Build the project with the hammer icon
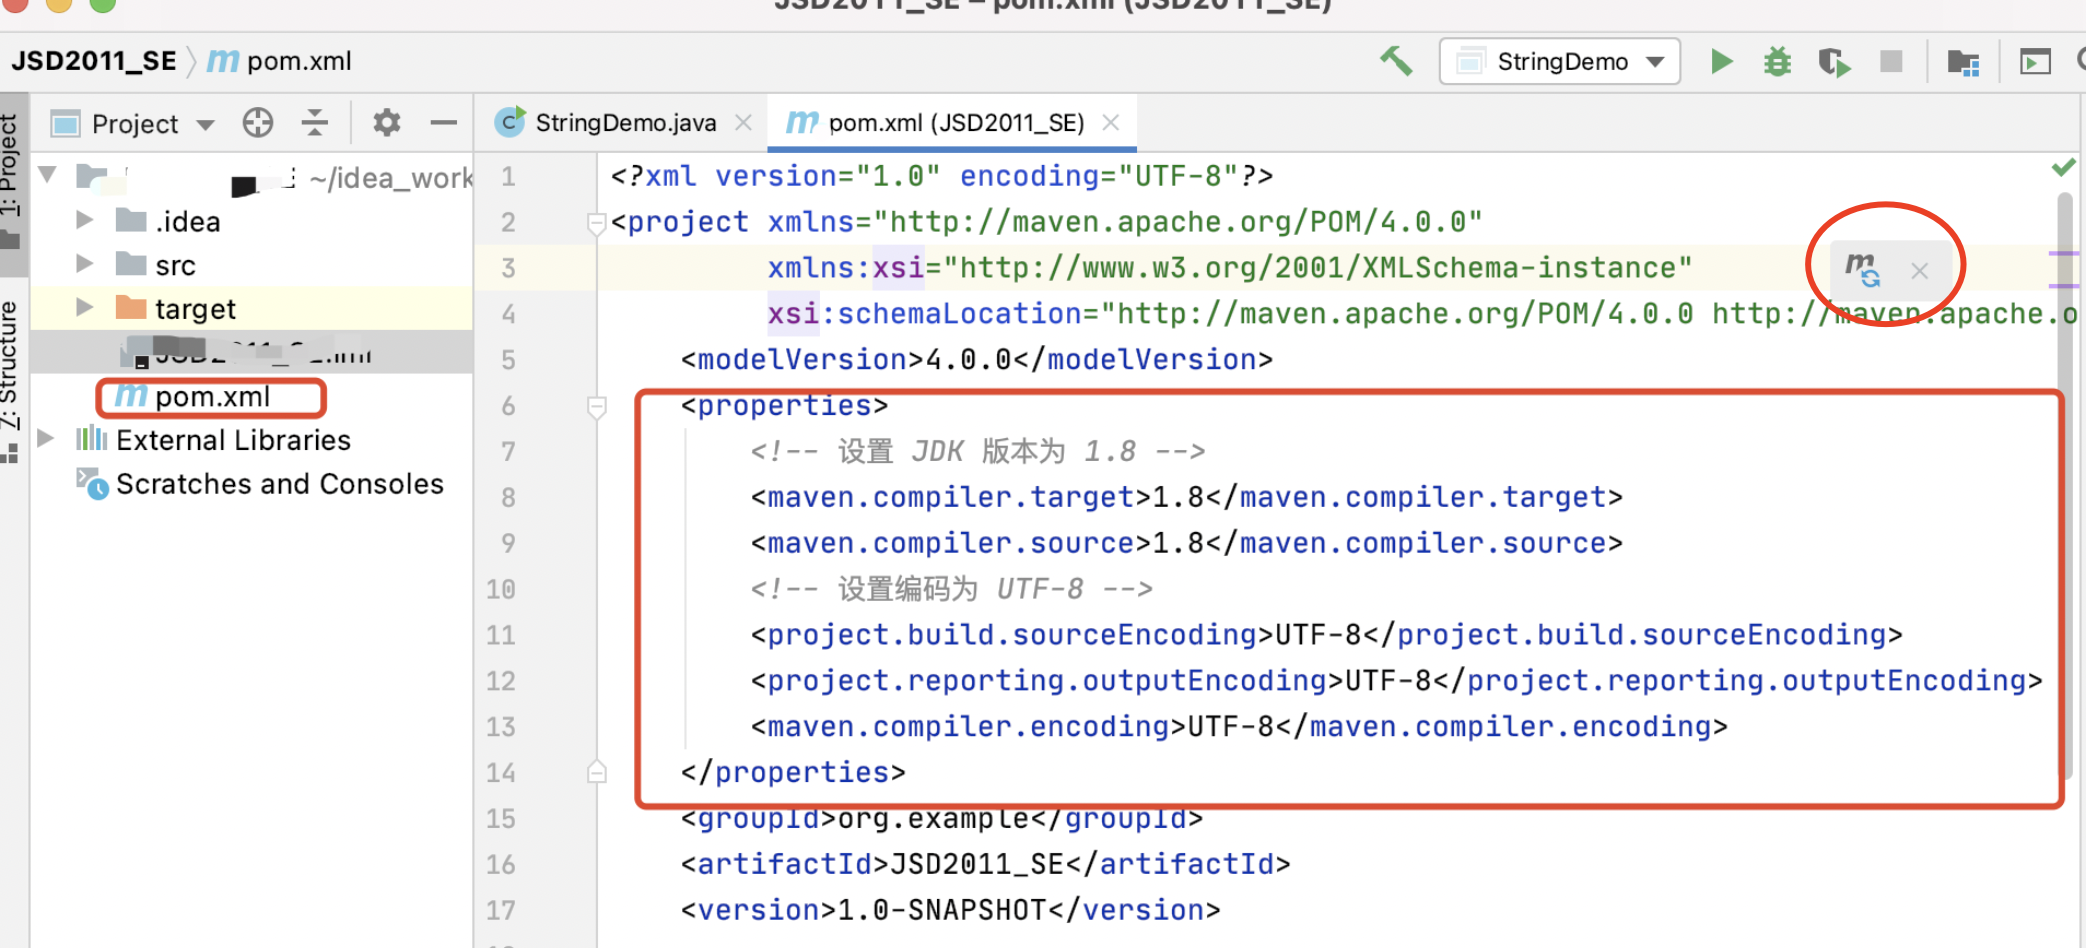 1396,61
